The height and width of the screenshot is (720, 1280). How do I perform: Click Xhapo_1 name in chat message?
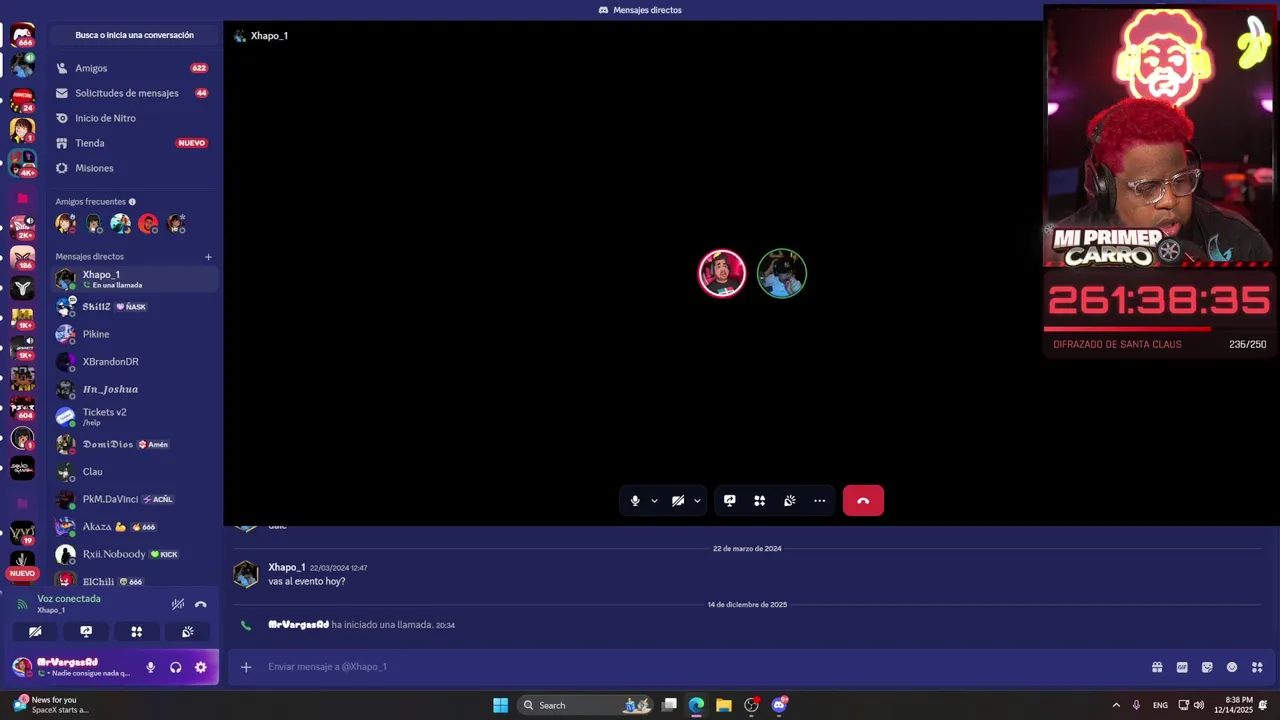(x=287, y=567)
